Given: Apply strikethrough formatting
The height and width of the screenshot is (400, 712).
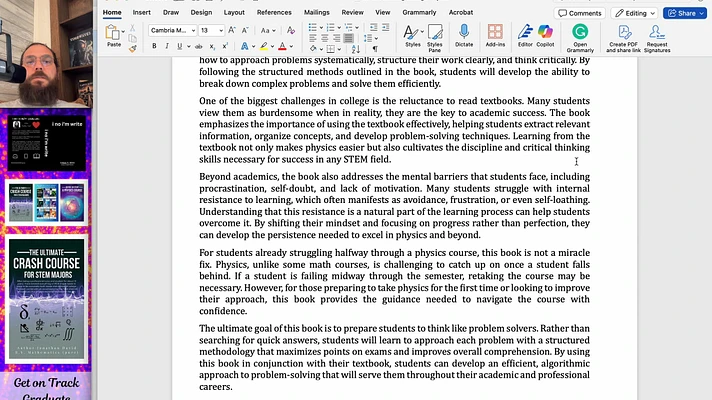Looking at the screenshot, I should pyautogui.click(x=198, y=46).
